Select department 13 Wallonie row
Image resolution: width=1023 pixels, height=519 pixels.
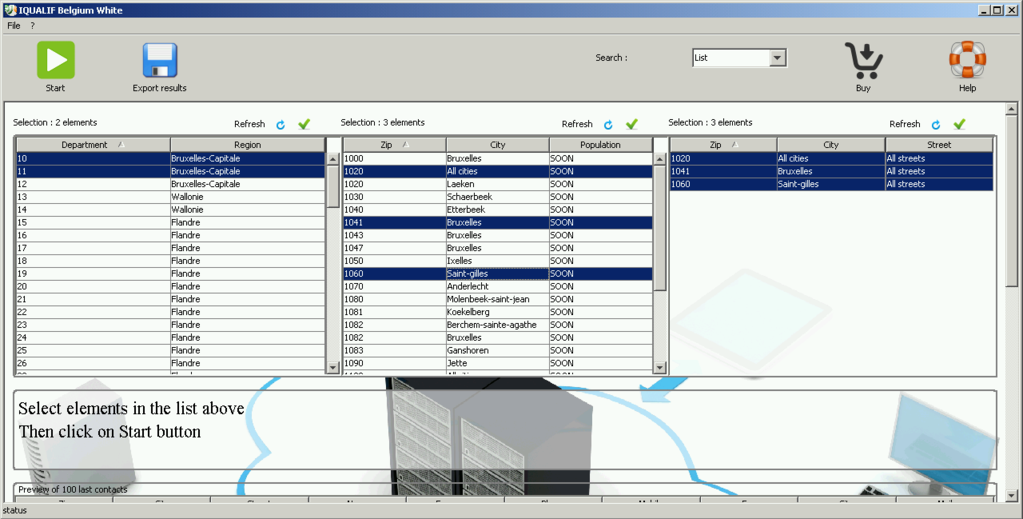point(170,197)
